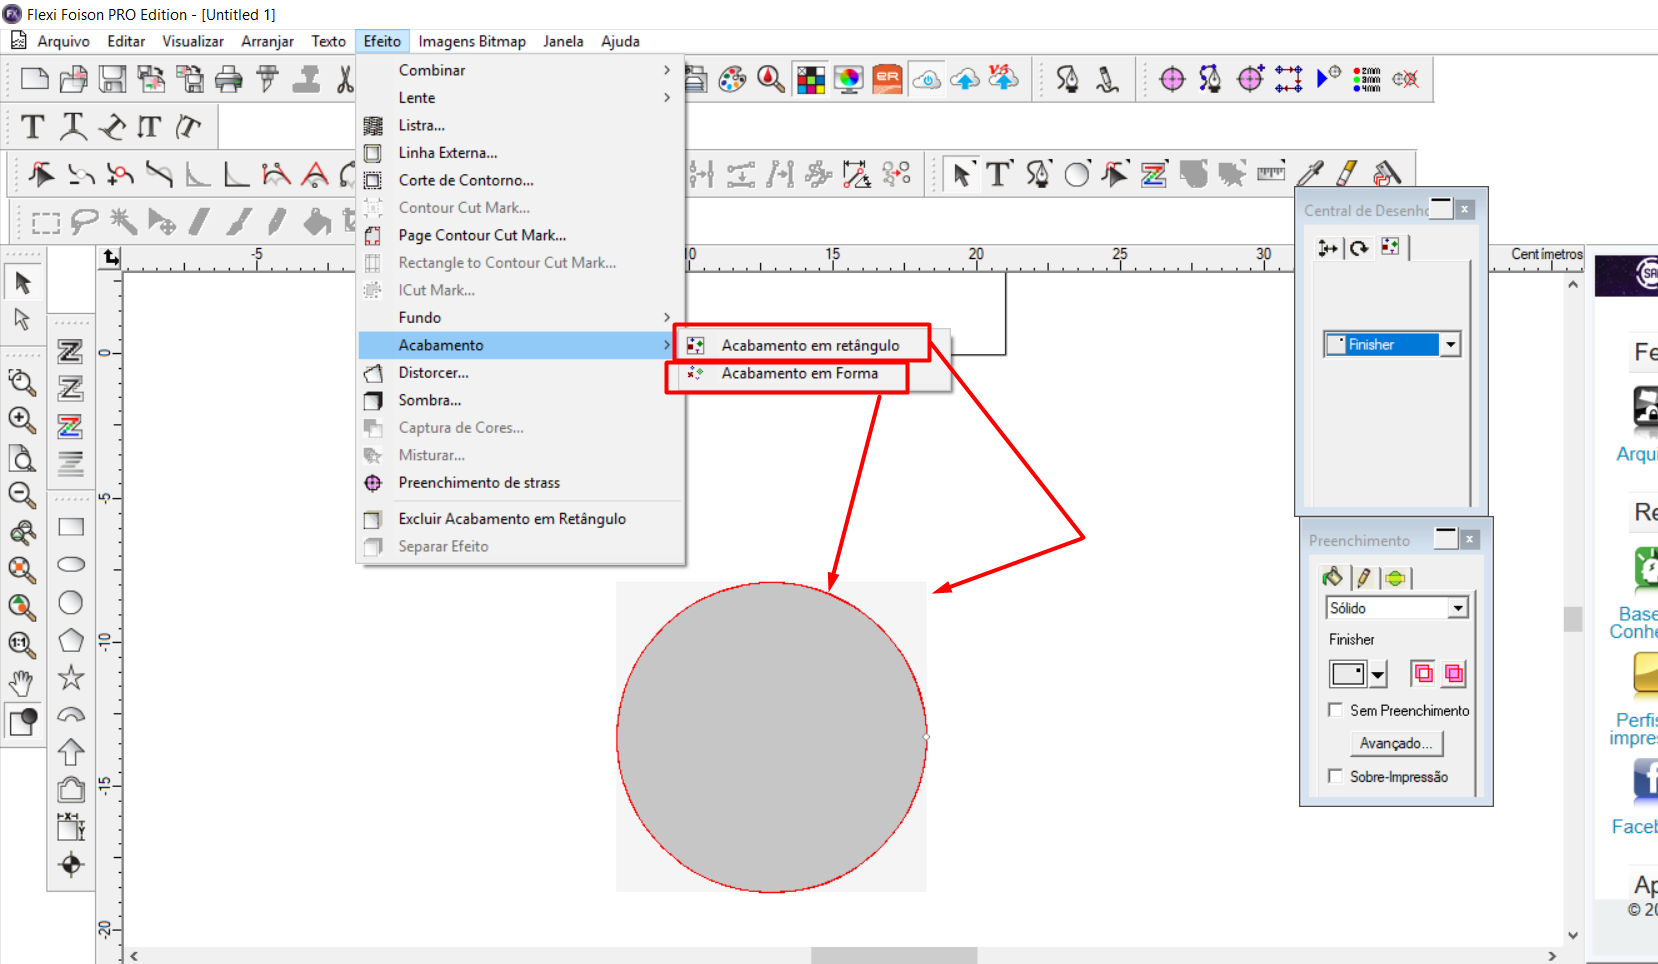Open the Imagens Bitmap menu
This screenshot has height=964, width=1658.
tap(472, 41)
